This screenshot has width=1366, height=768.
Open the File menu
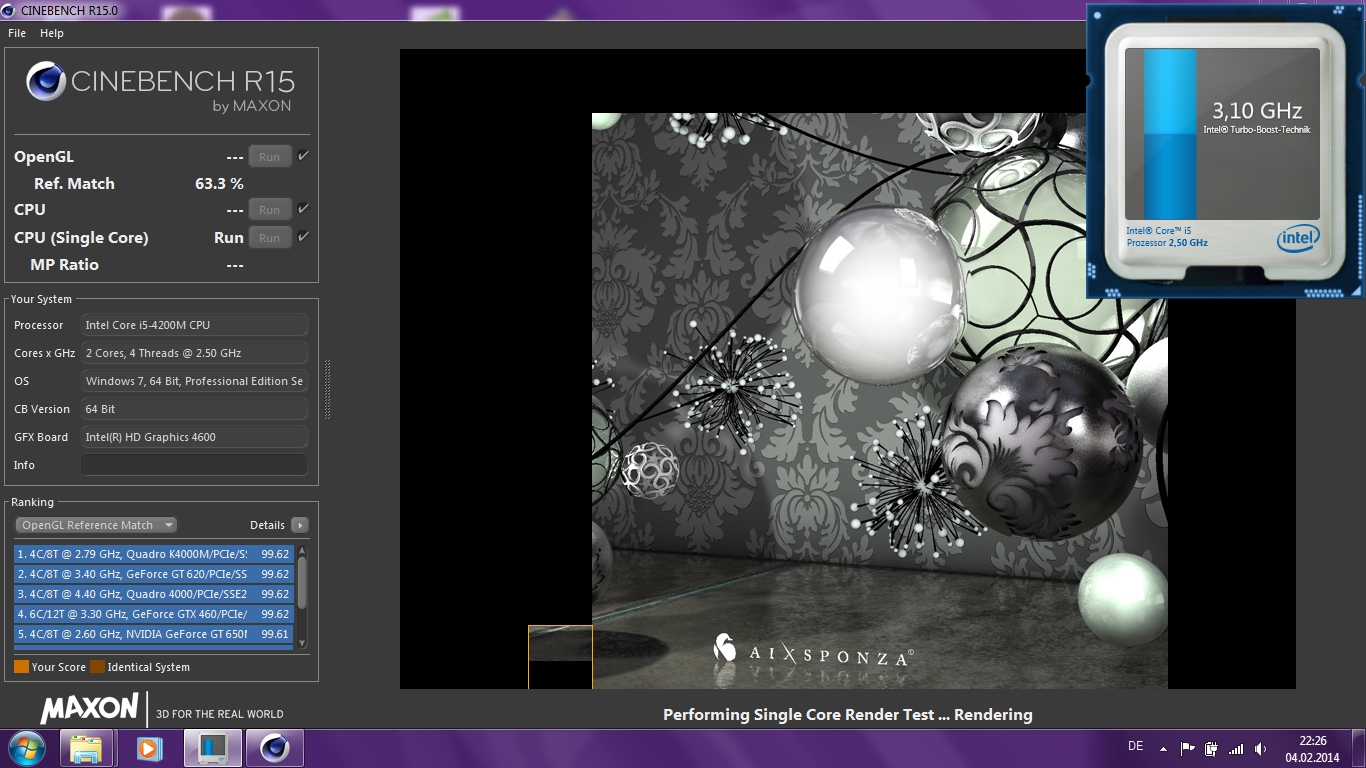(17, 33)
